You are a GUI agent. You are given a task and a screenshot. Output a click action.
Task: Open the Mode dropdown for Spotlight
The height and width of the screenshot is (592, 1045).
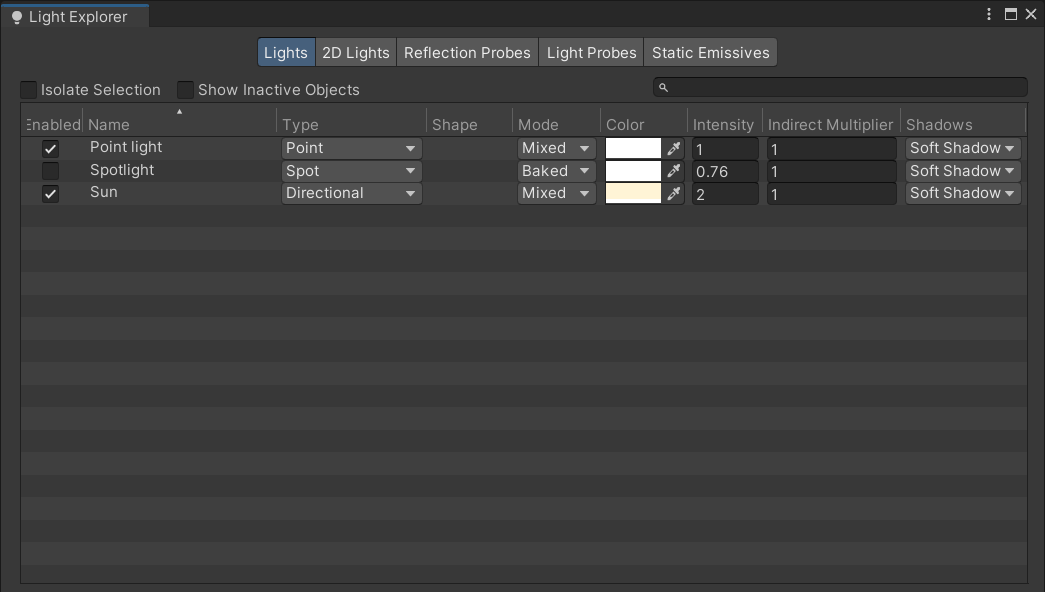557,171
